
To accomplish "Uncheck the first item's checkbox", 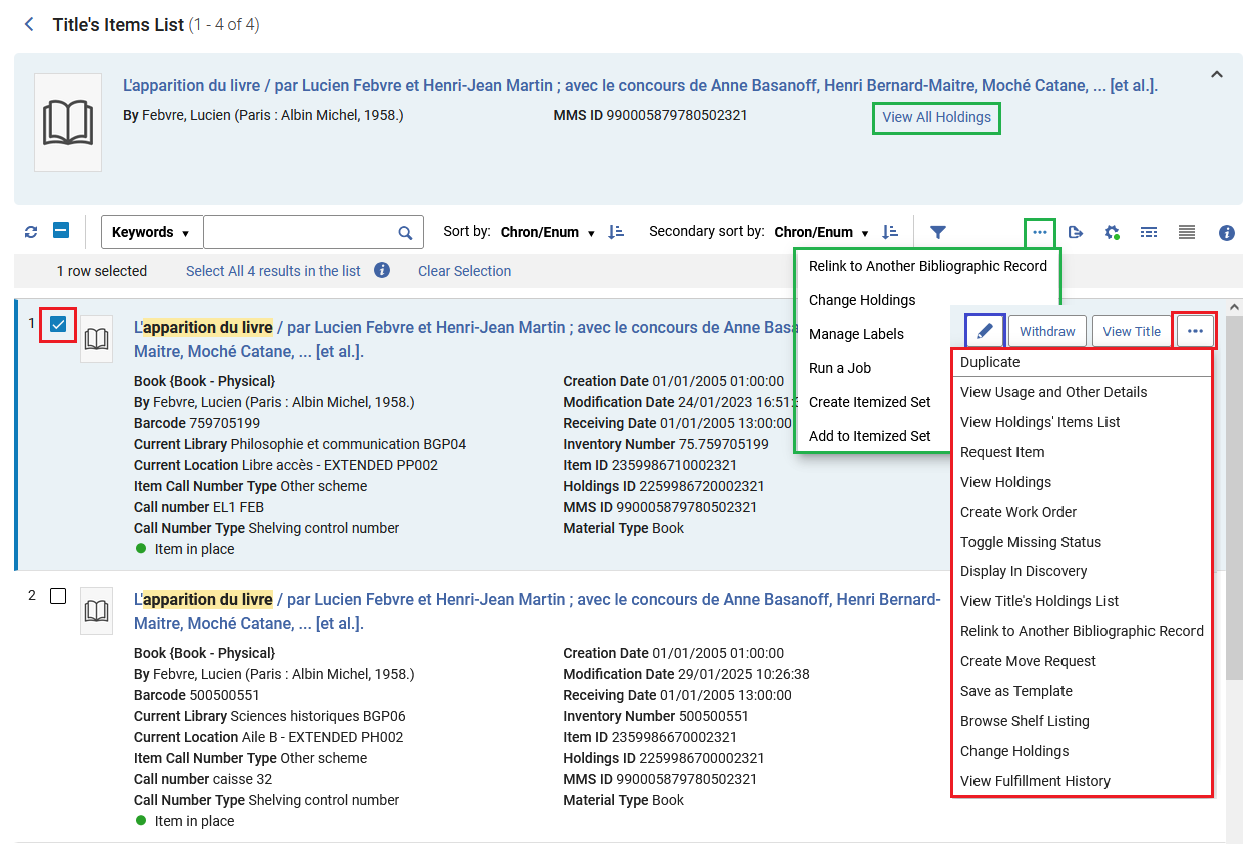I will 58,324.
